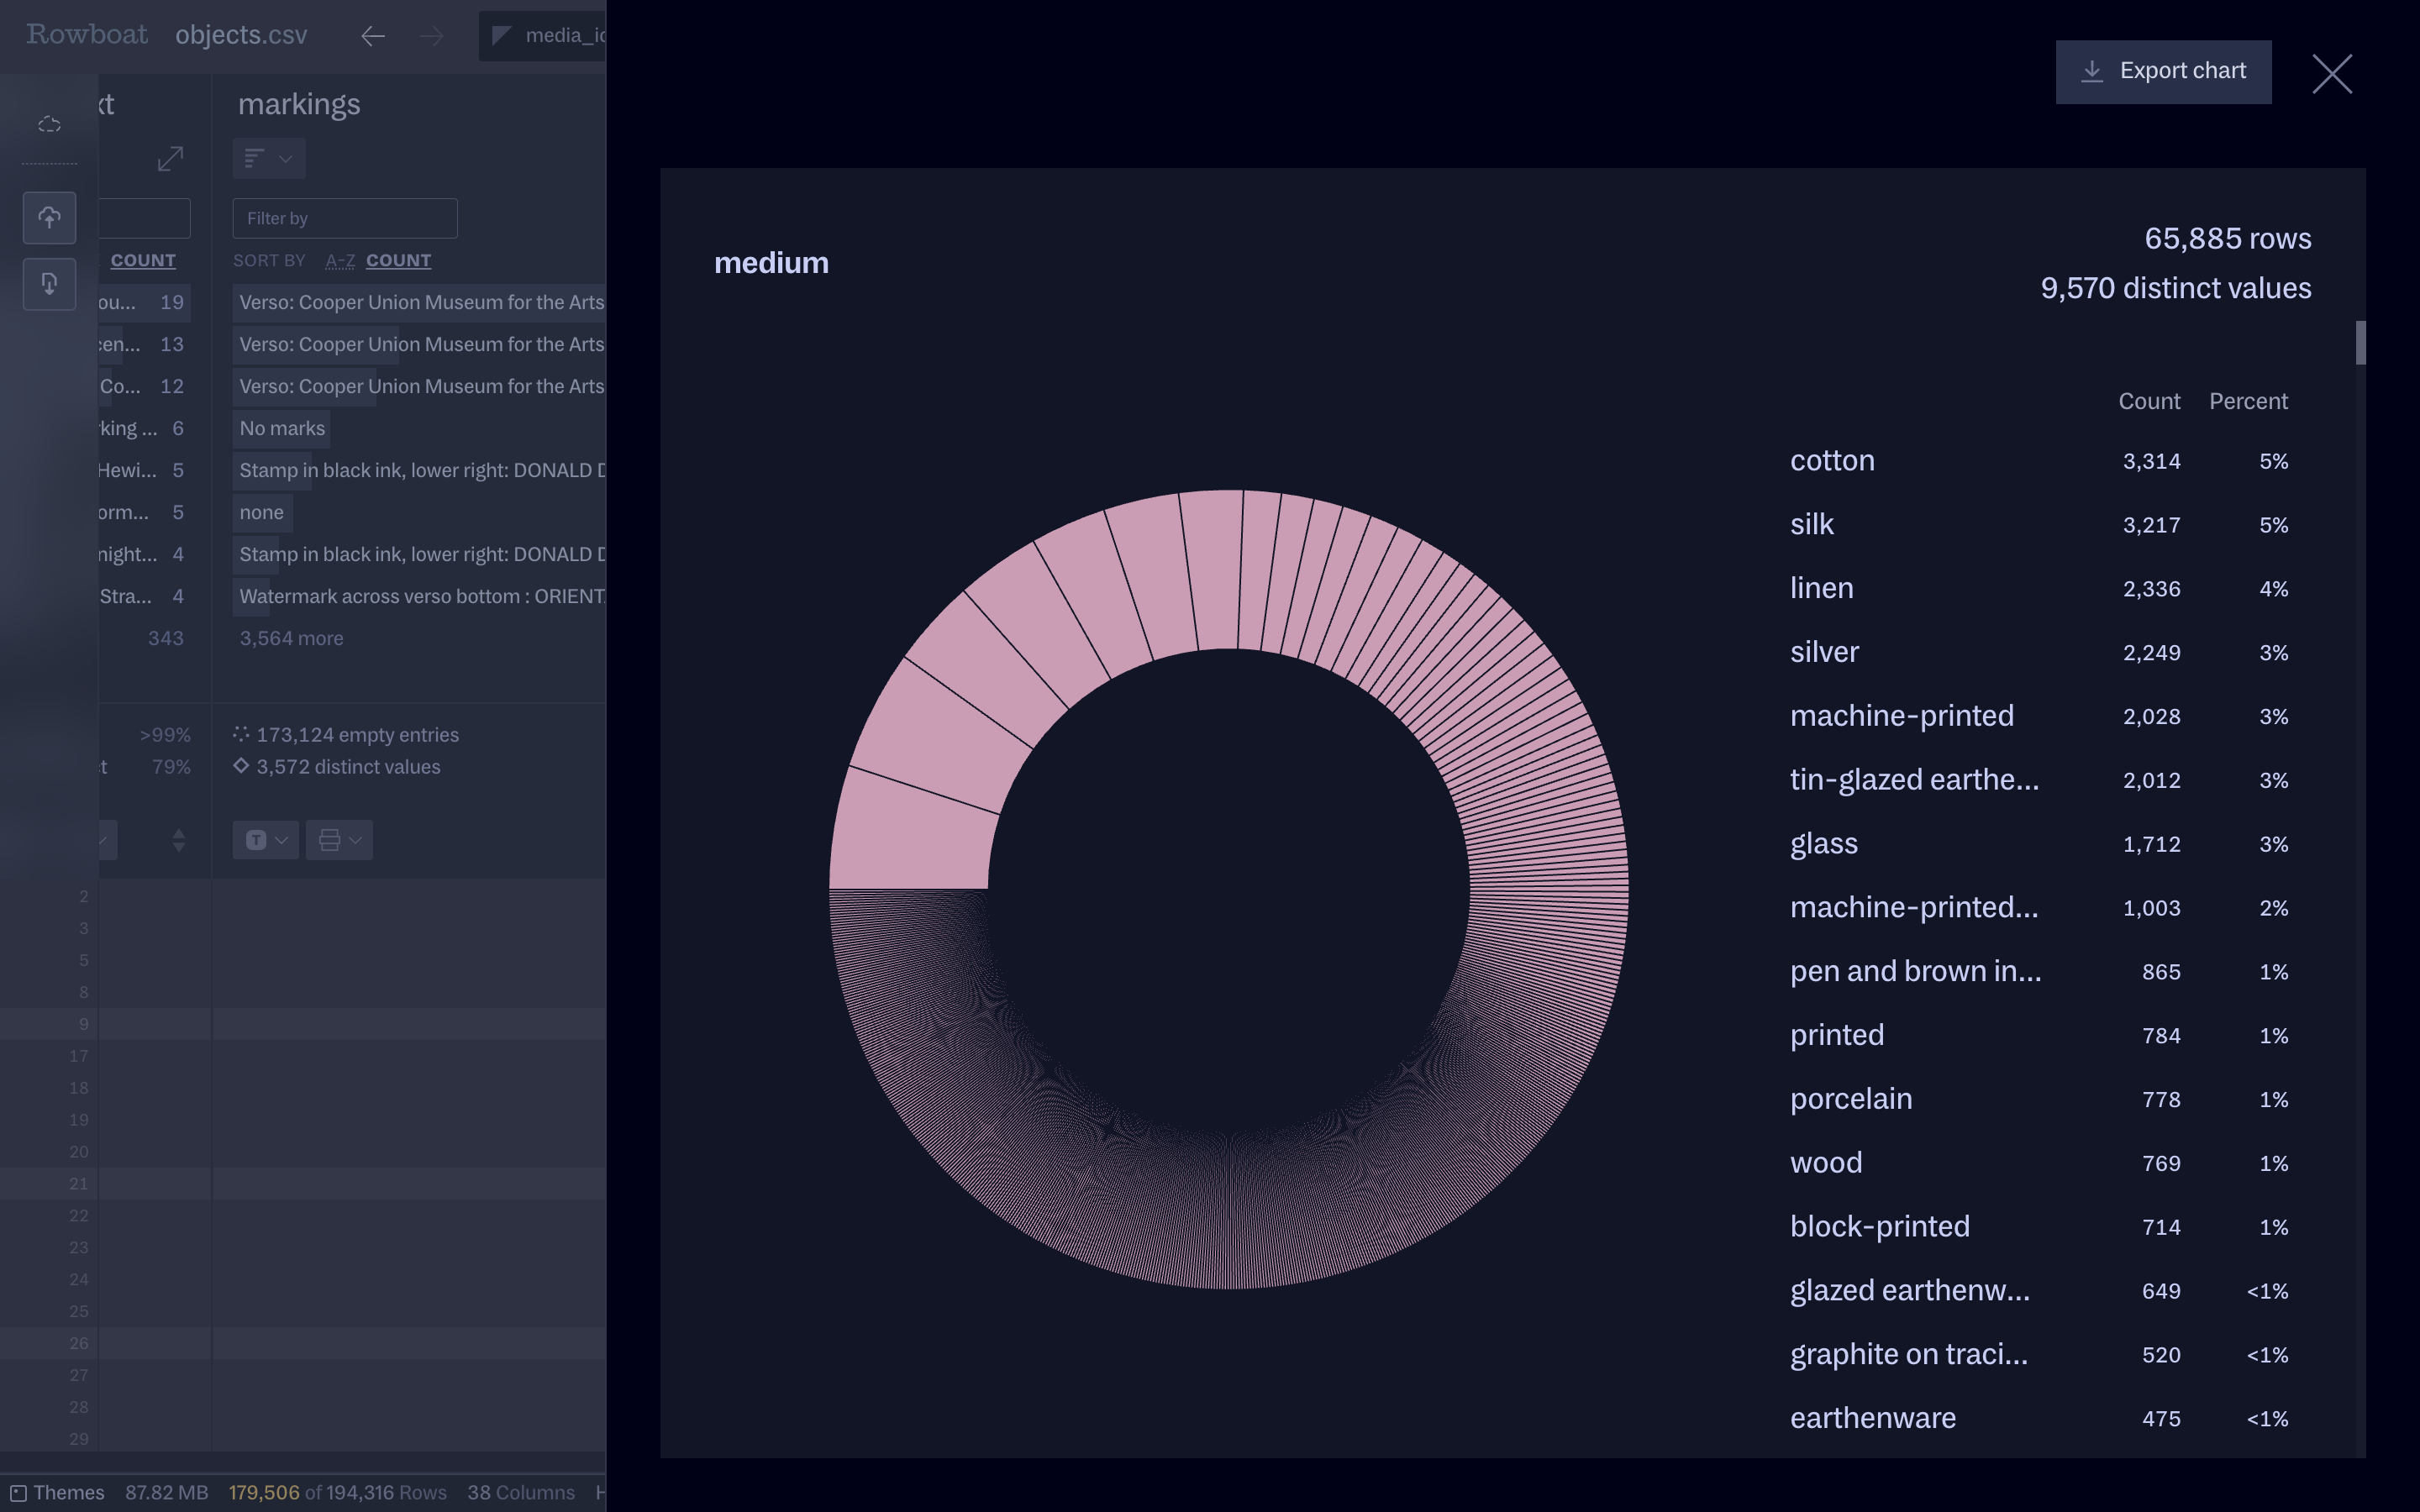
Task: Click the chart legend scrollbar thumb
Action: 2360,343
